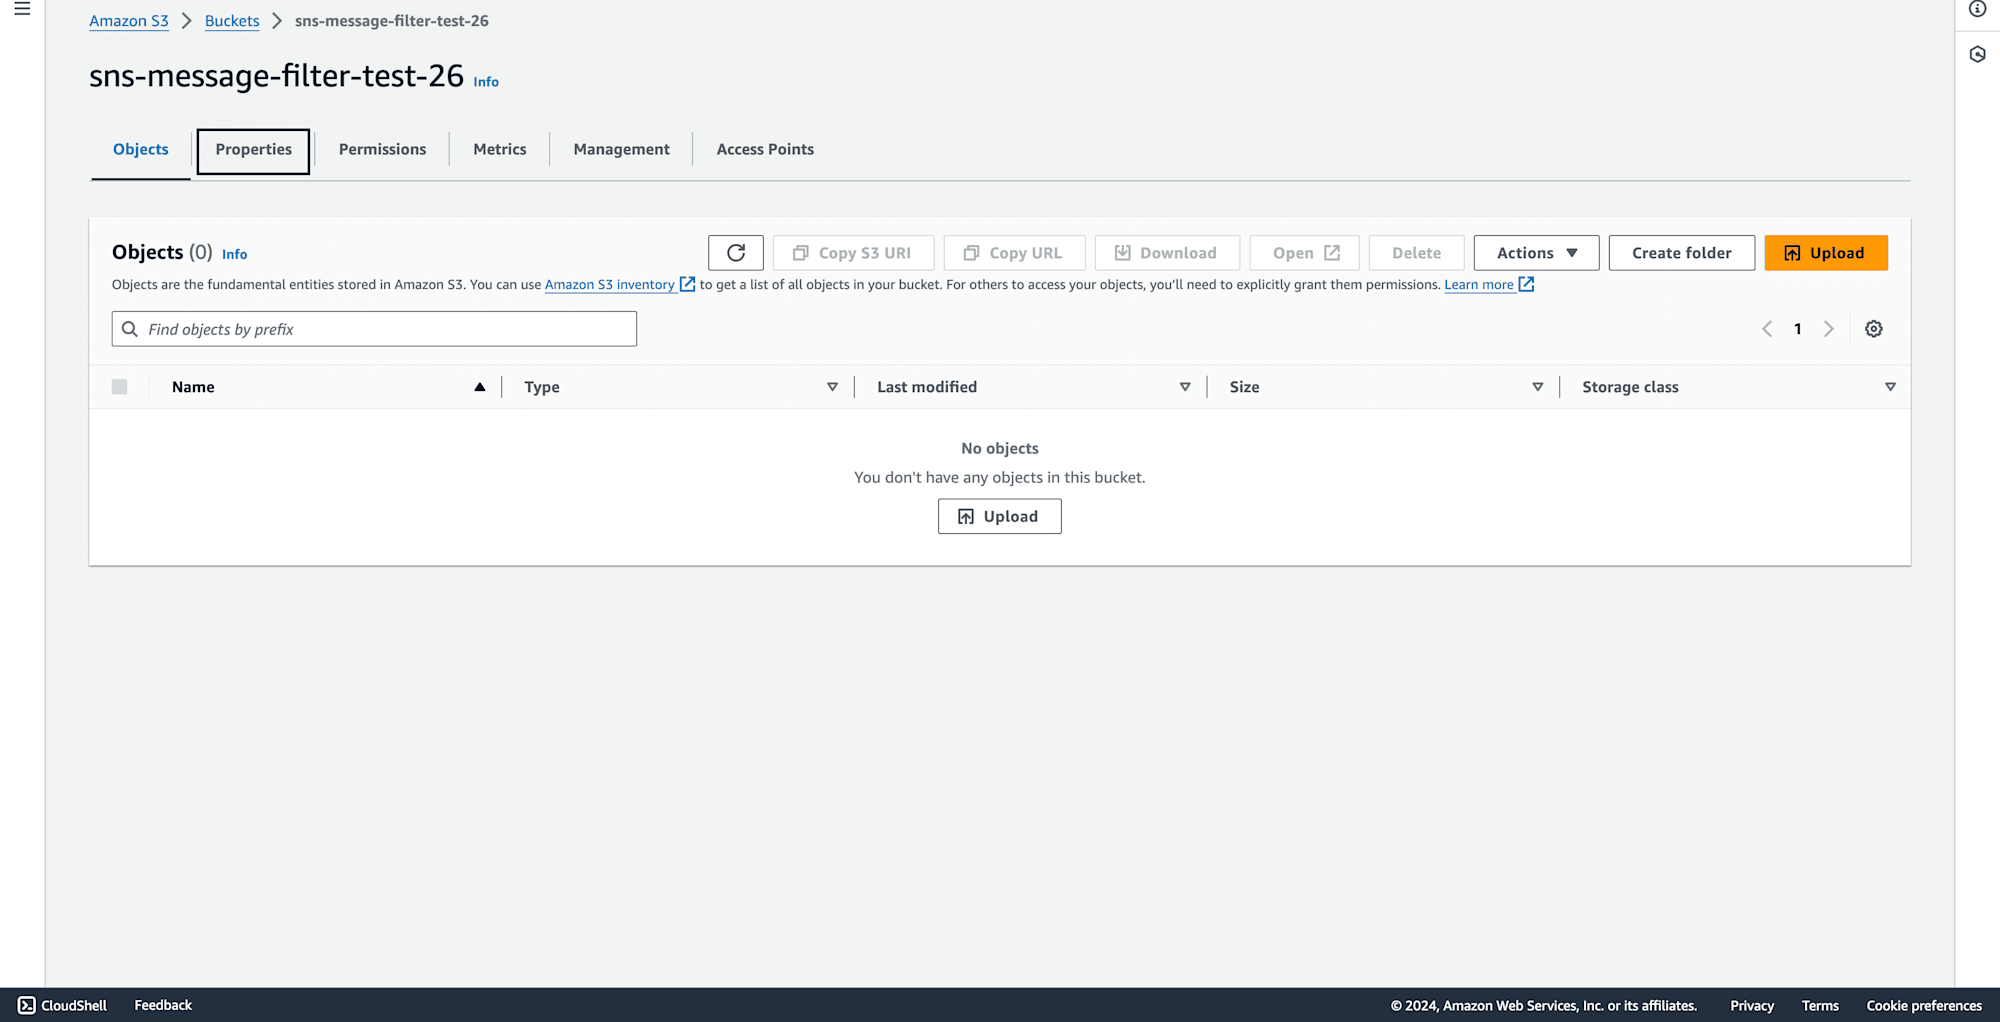Screen dimensions: 2000x1022
Task: Open the Permissions tab
Action: click(382, 149)
